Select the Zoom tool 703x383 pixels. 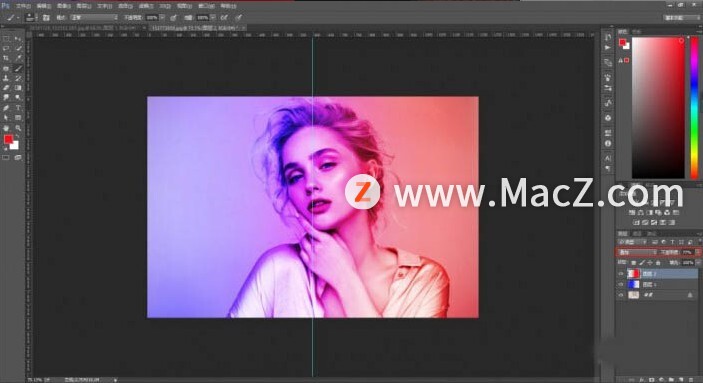[18, 127]
